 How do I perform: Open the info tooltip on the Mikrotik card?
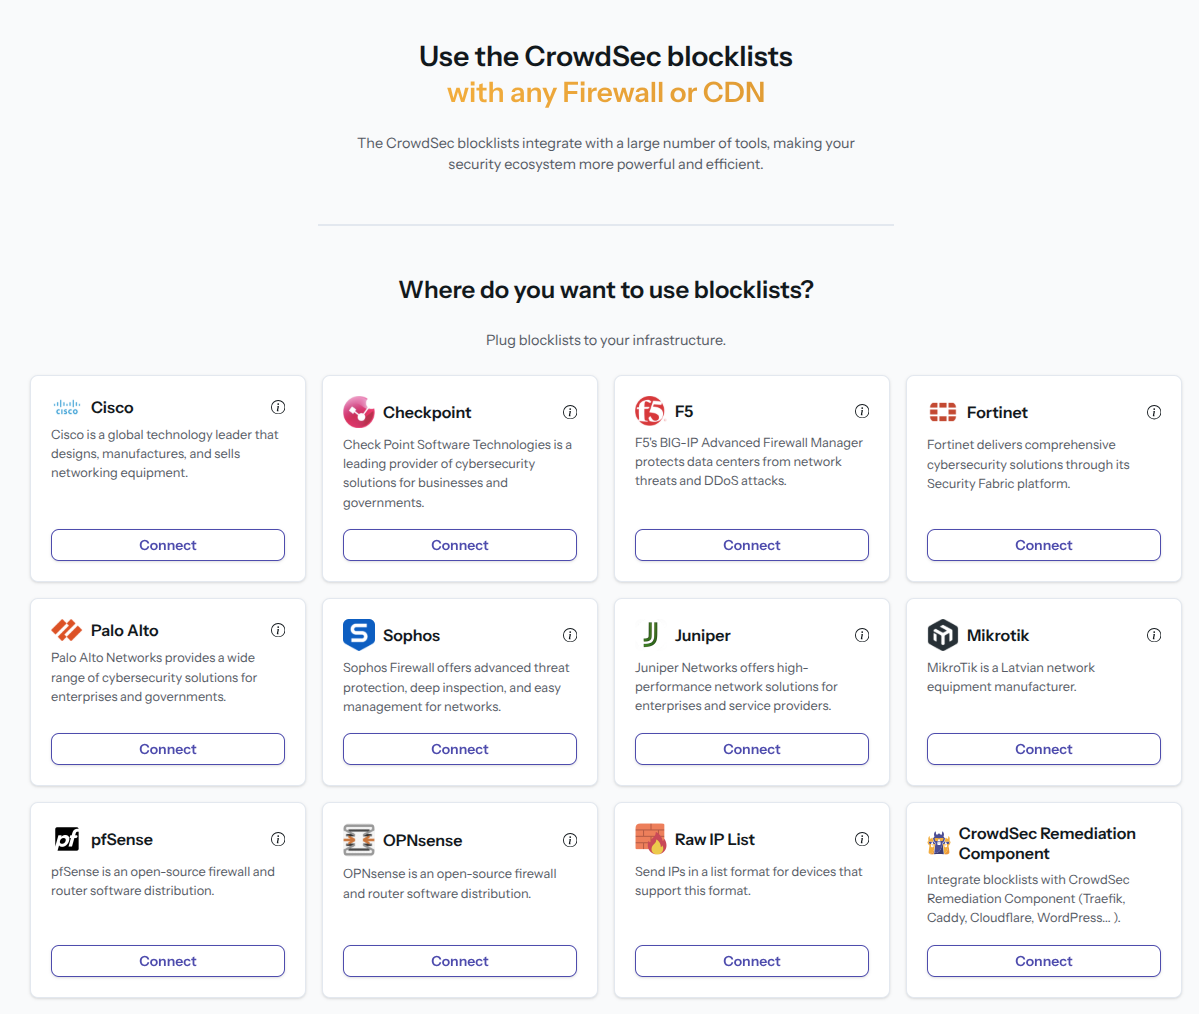point(1154,634)
